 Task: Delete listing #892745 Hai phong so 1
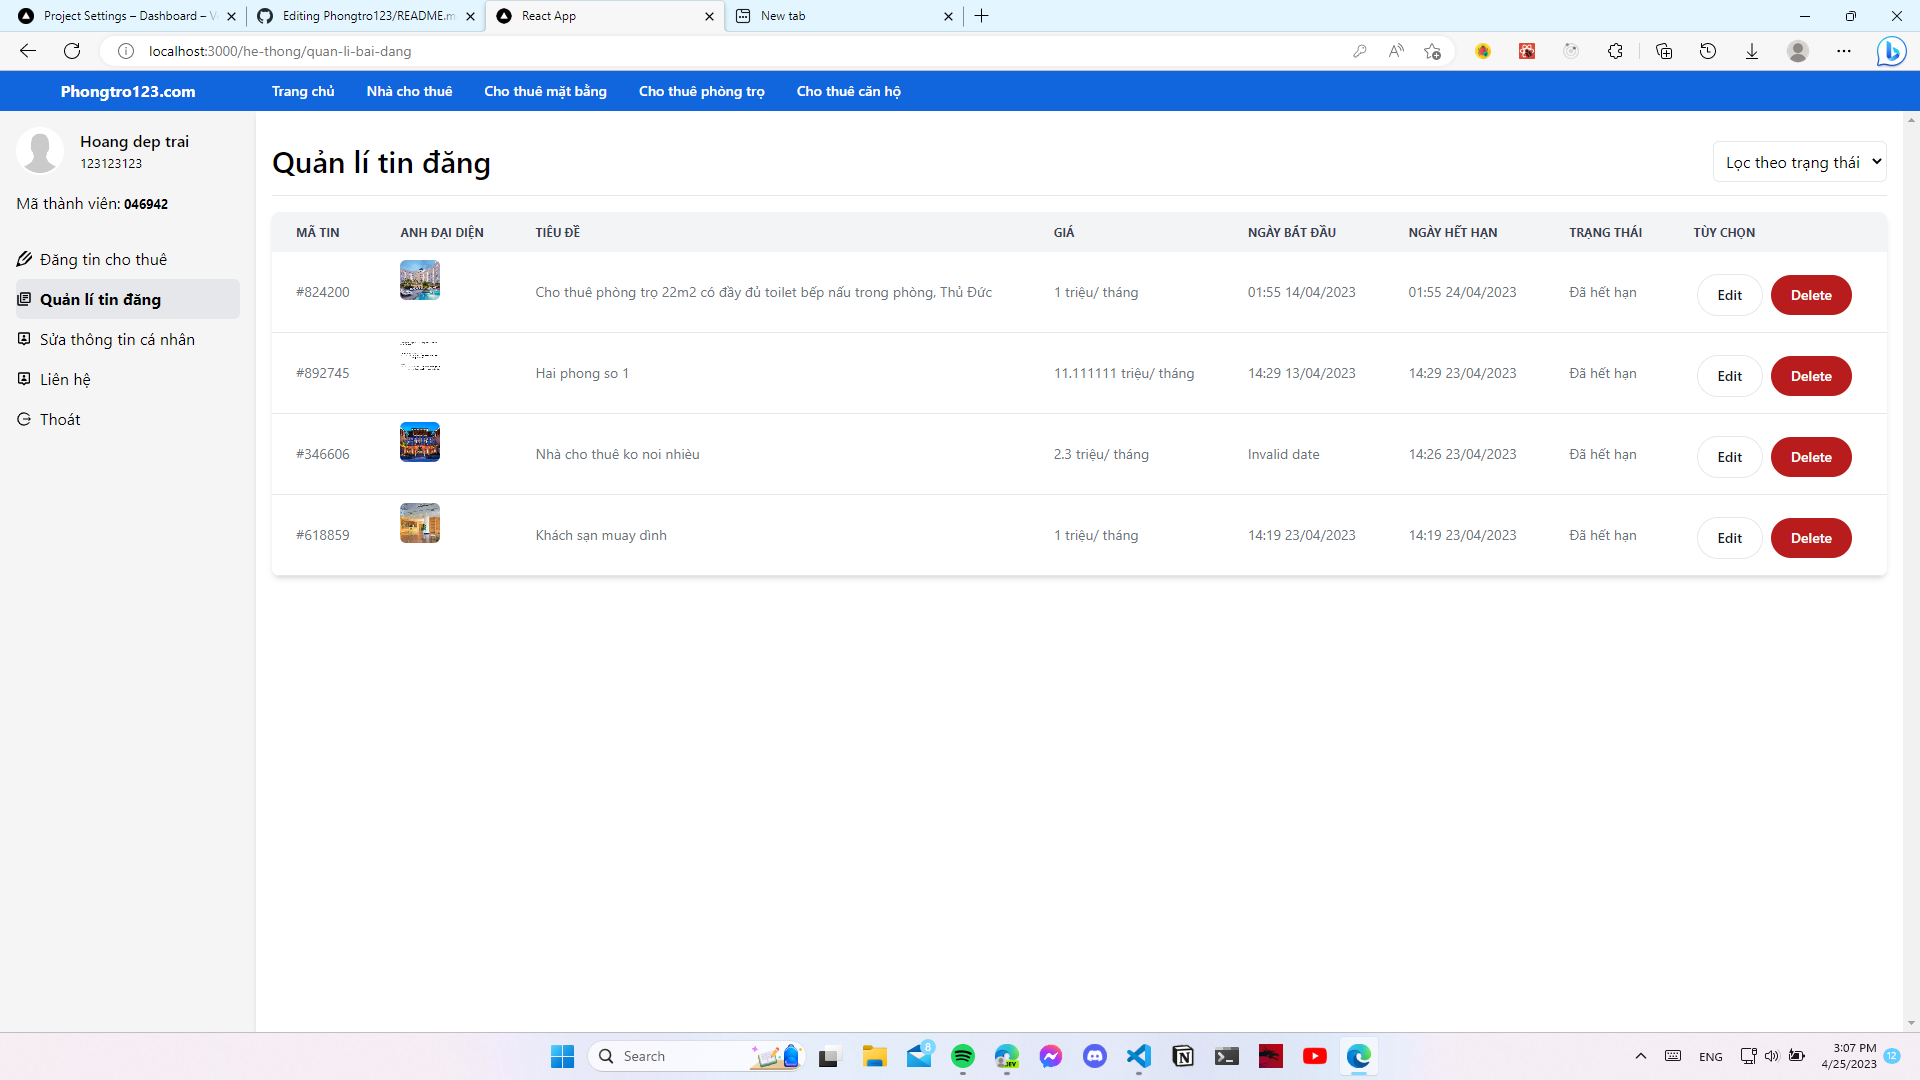[x=1811, y=376]
